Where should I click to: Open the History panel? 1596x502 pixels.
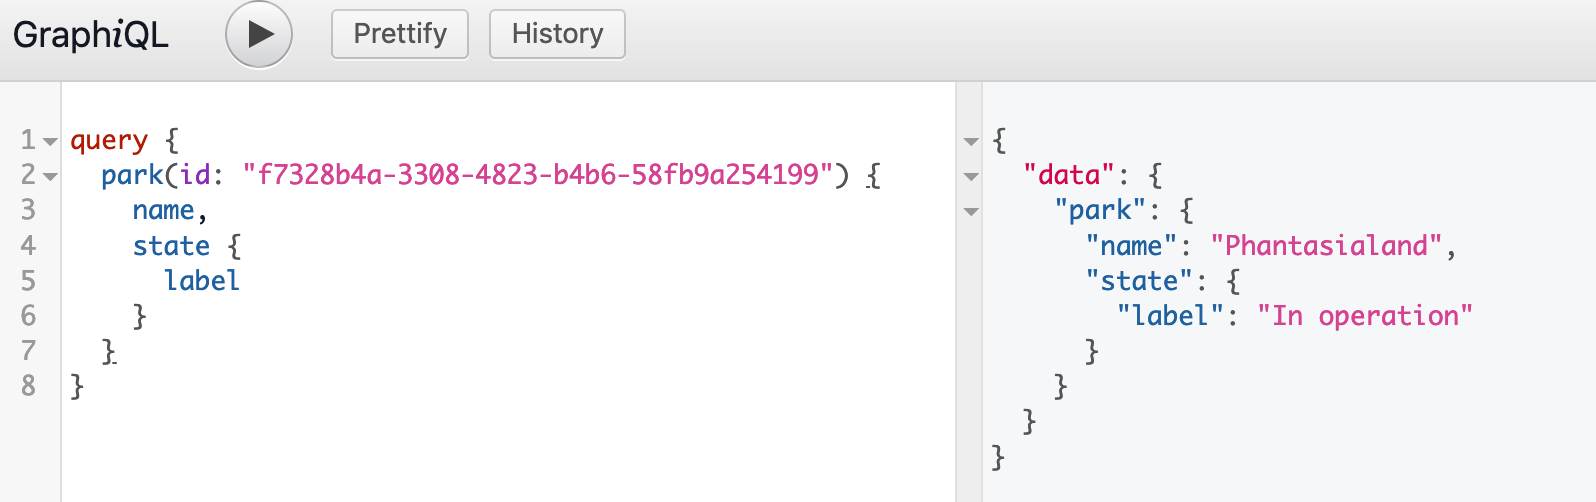click(x=557, y=34)
